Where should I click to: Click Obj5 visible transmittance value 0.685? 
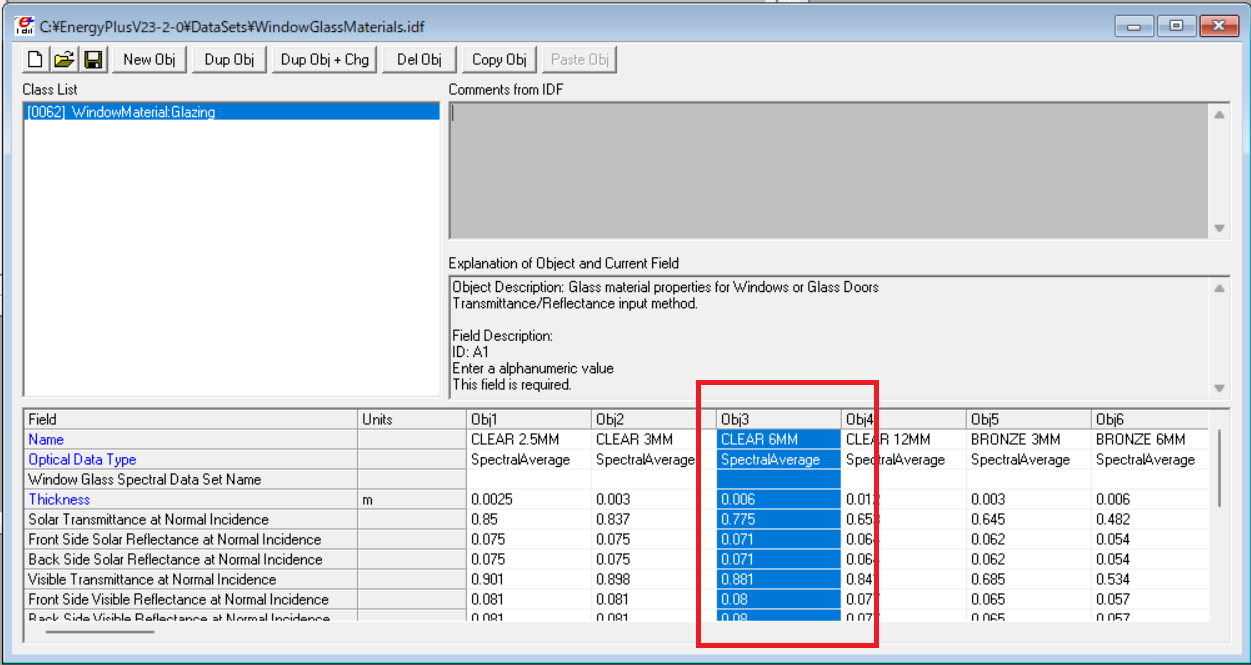click(x=1029, y=579)
